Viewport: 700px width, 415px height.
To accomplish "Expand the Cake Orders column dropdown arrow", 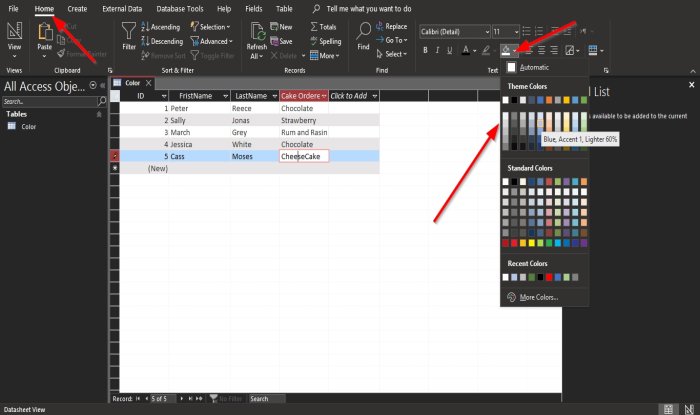I will 324,96.
